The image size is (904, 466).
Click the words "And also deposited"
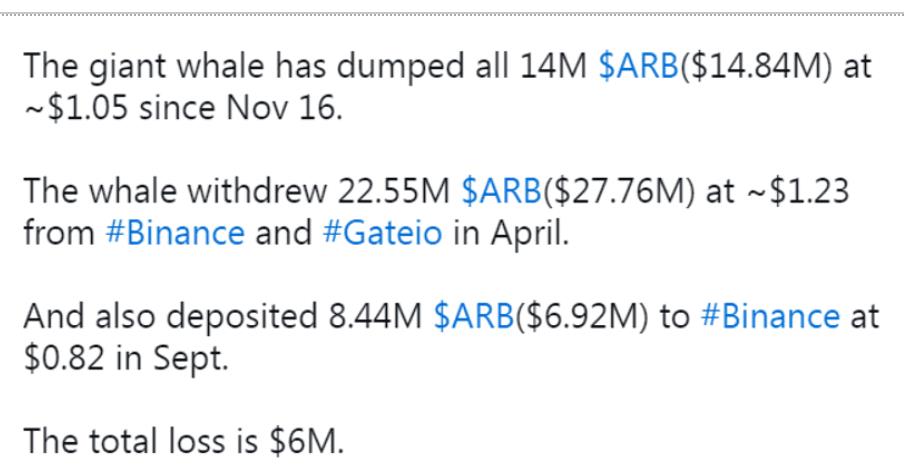click(x=171, y=316)
